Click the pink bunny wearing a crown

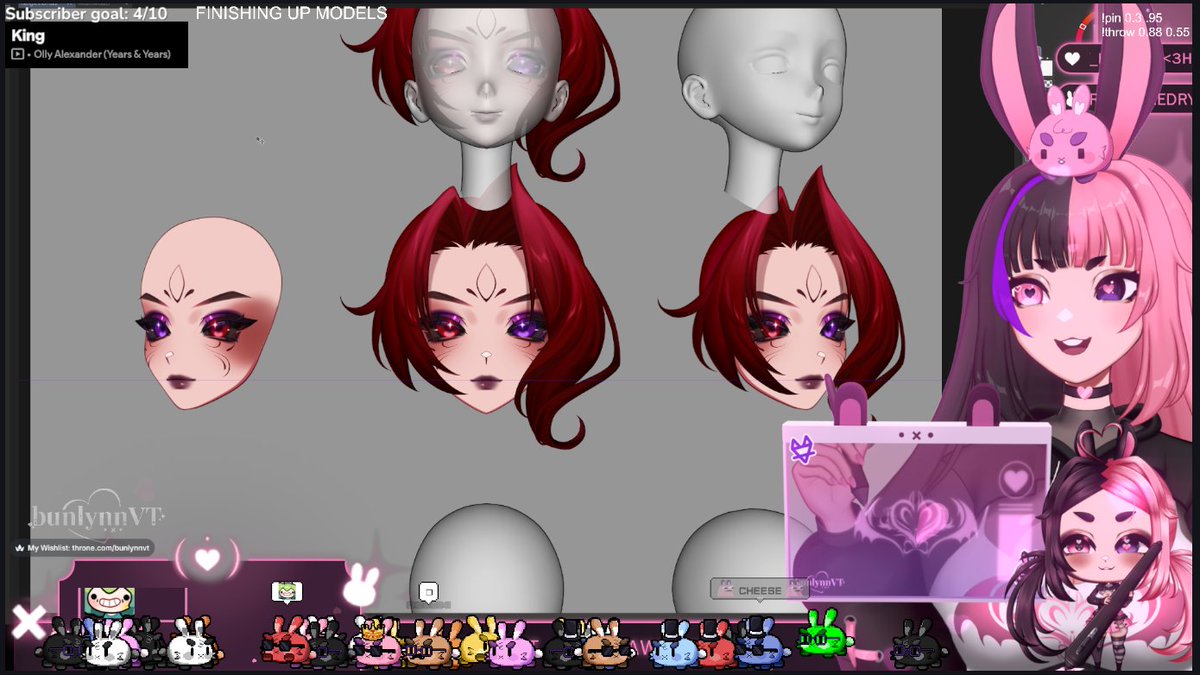click(376, 641)
